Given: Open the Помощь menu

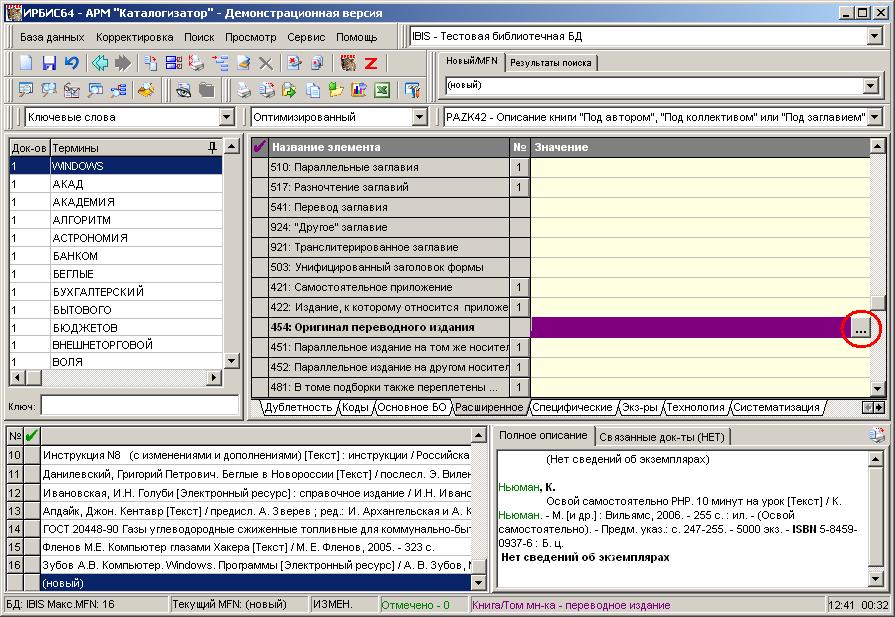Looking at the screenshot, I should click(x=357, y=37).
